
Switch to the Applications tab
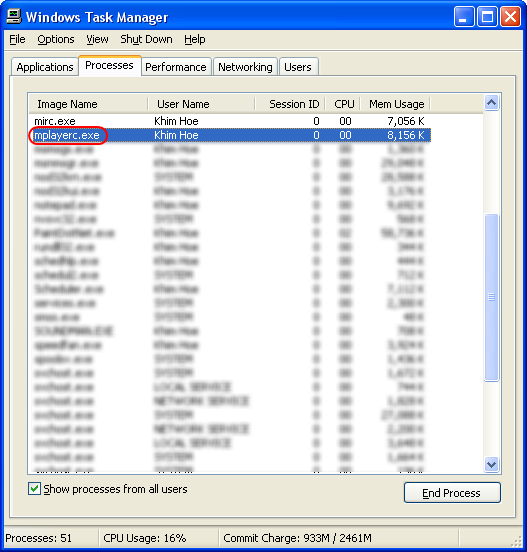(45, 67)
